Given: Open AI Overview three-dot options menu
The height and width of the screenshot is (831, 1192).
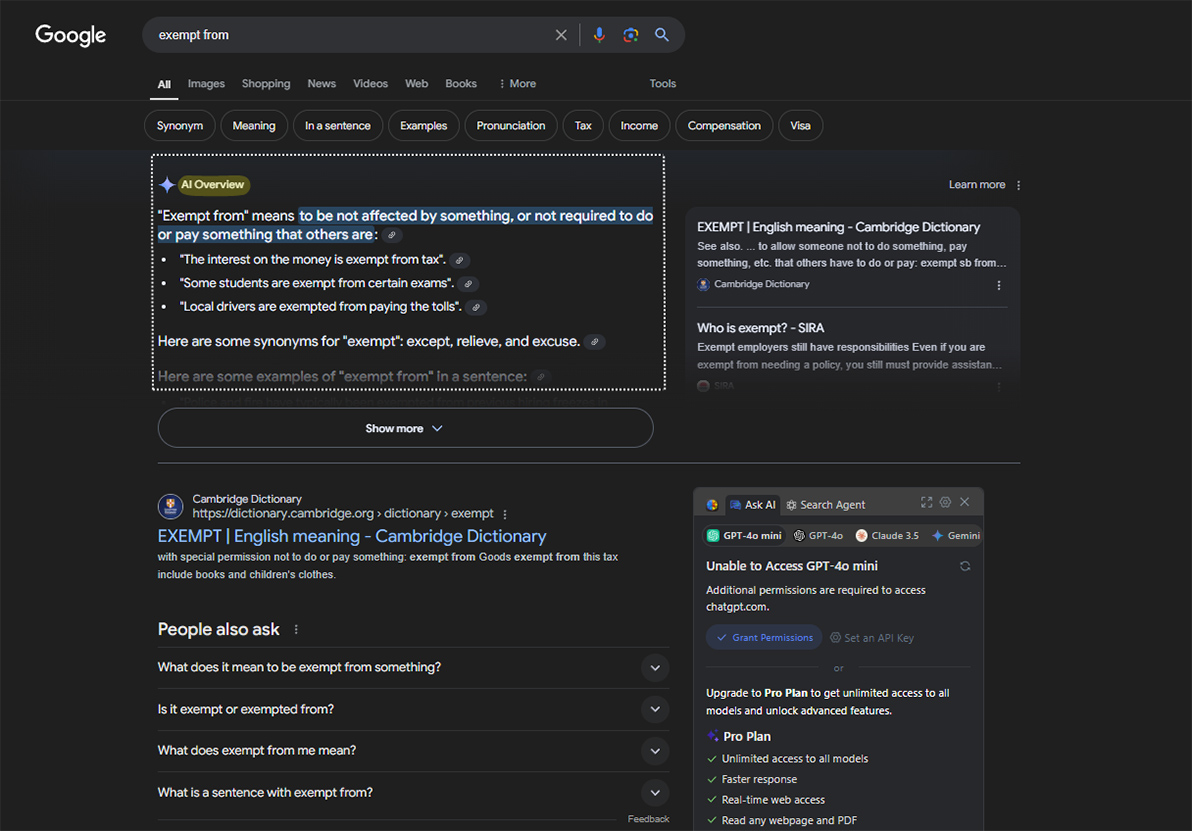Looking at the screenshot, I should click(x=1019, y=185).
